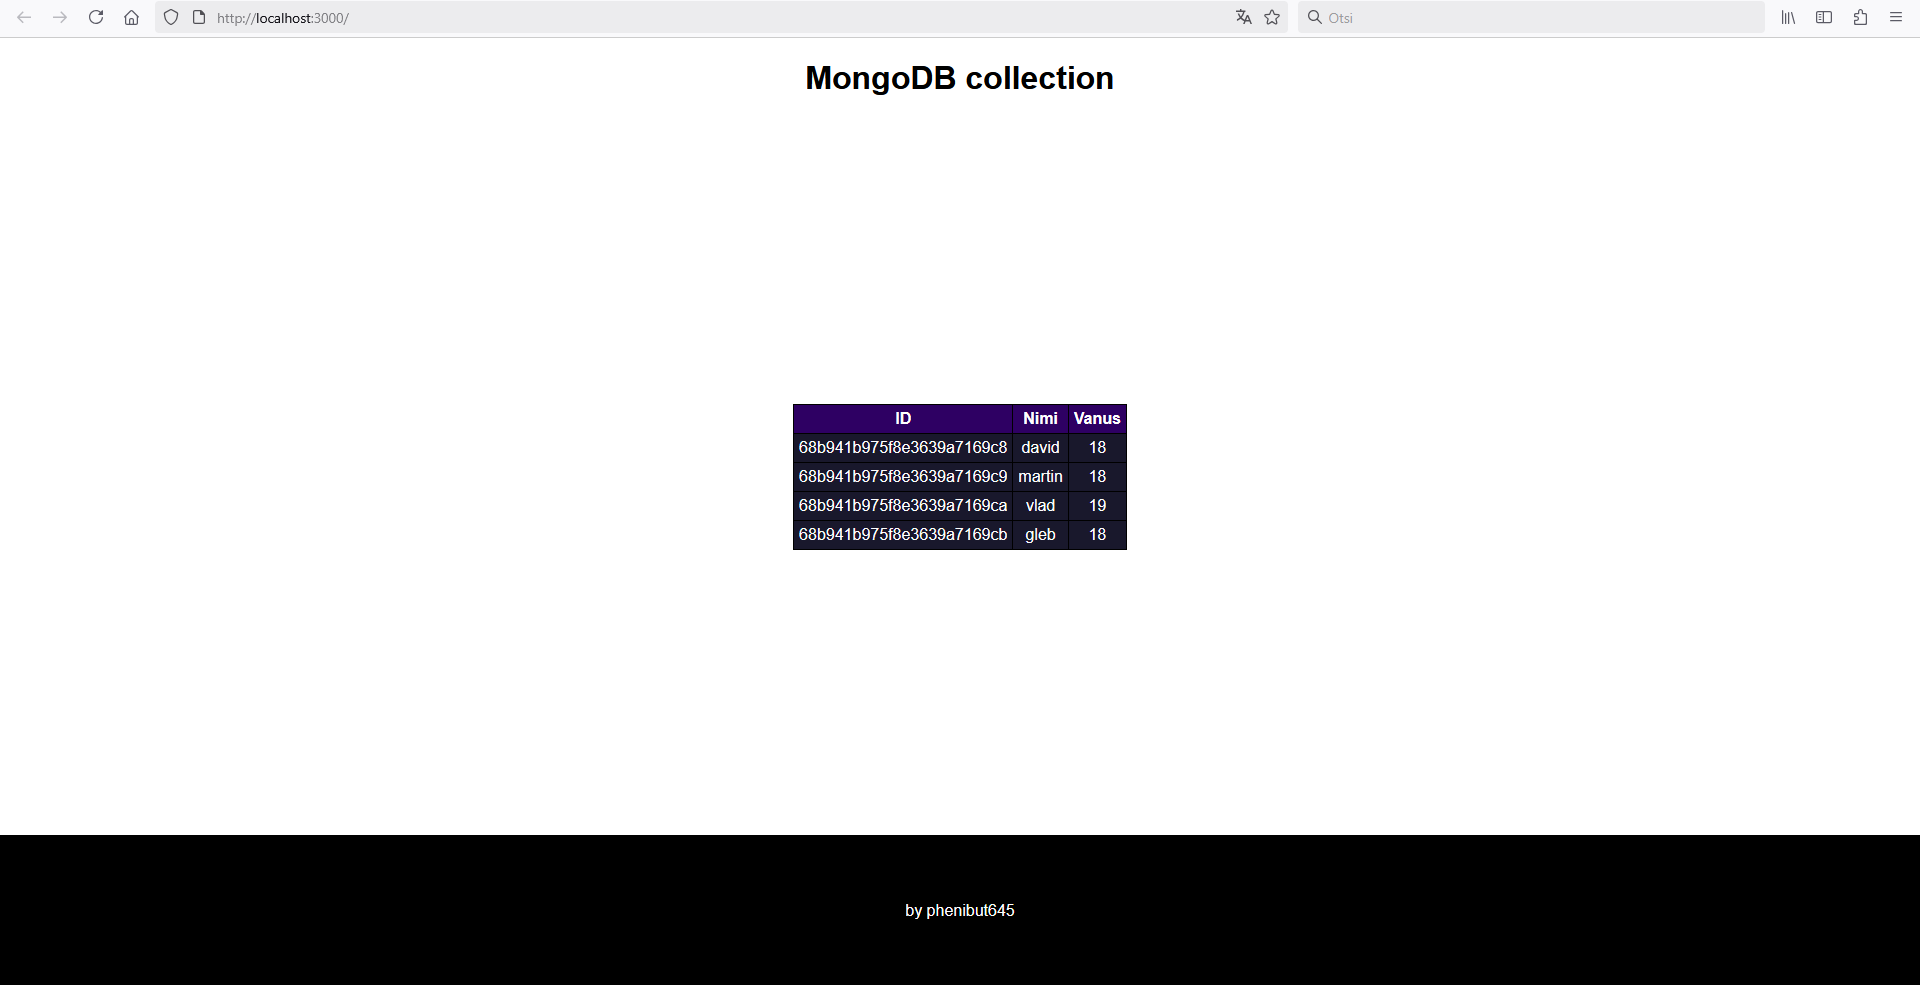Reload the current page

click(96, 18)
